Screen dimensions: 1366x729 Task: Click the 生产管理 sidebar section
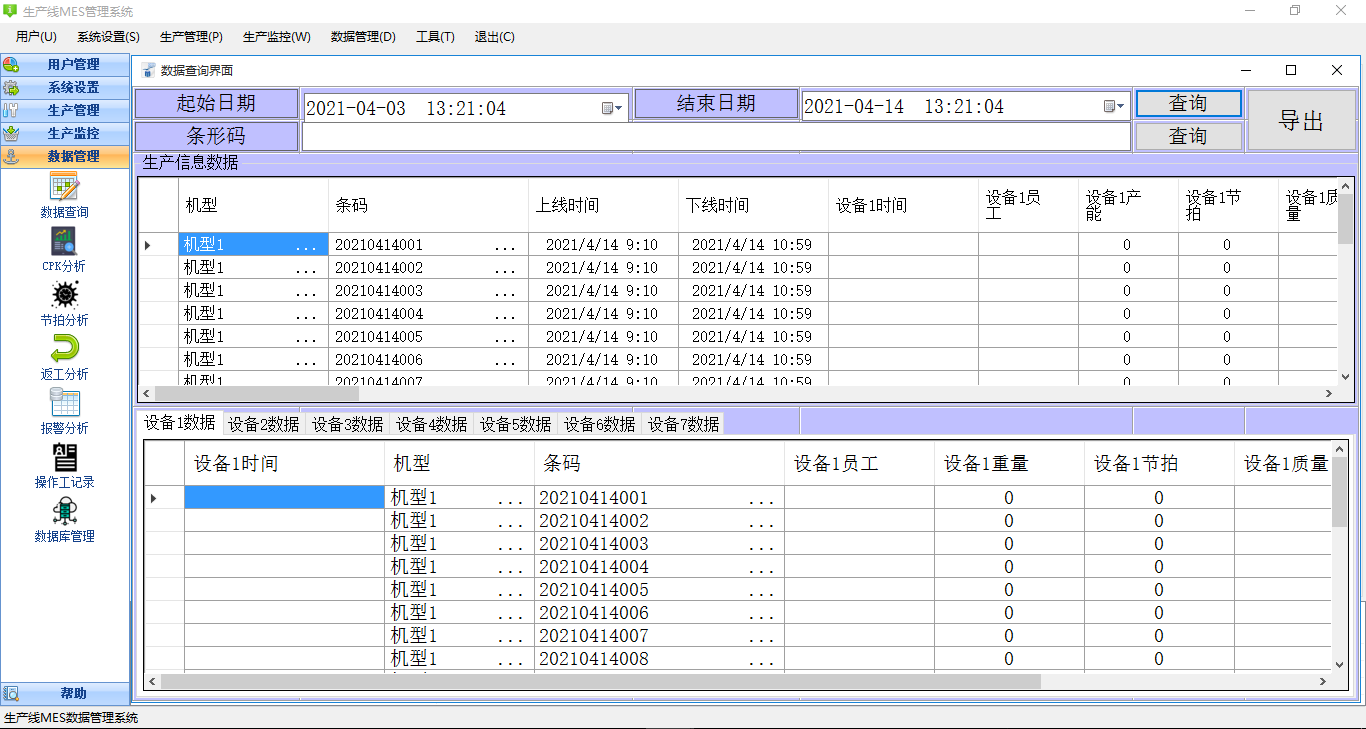pyautogui.click(x=65, y=110)
